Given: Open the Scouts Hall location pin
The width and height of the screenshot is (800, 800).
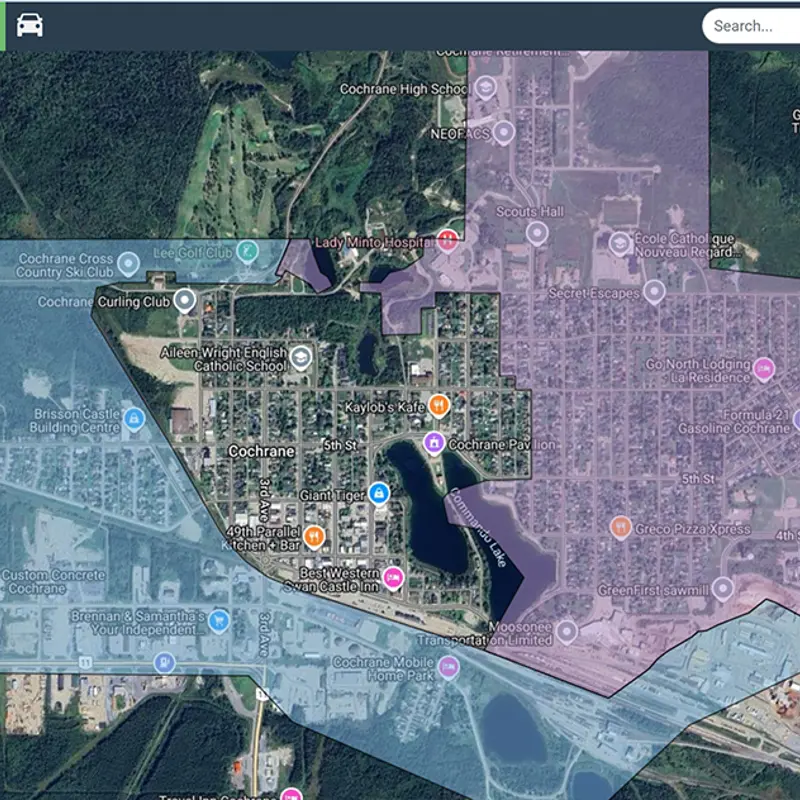Looking at the screenshot, I should click(x=537, y=234).
